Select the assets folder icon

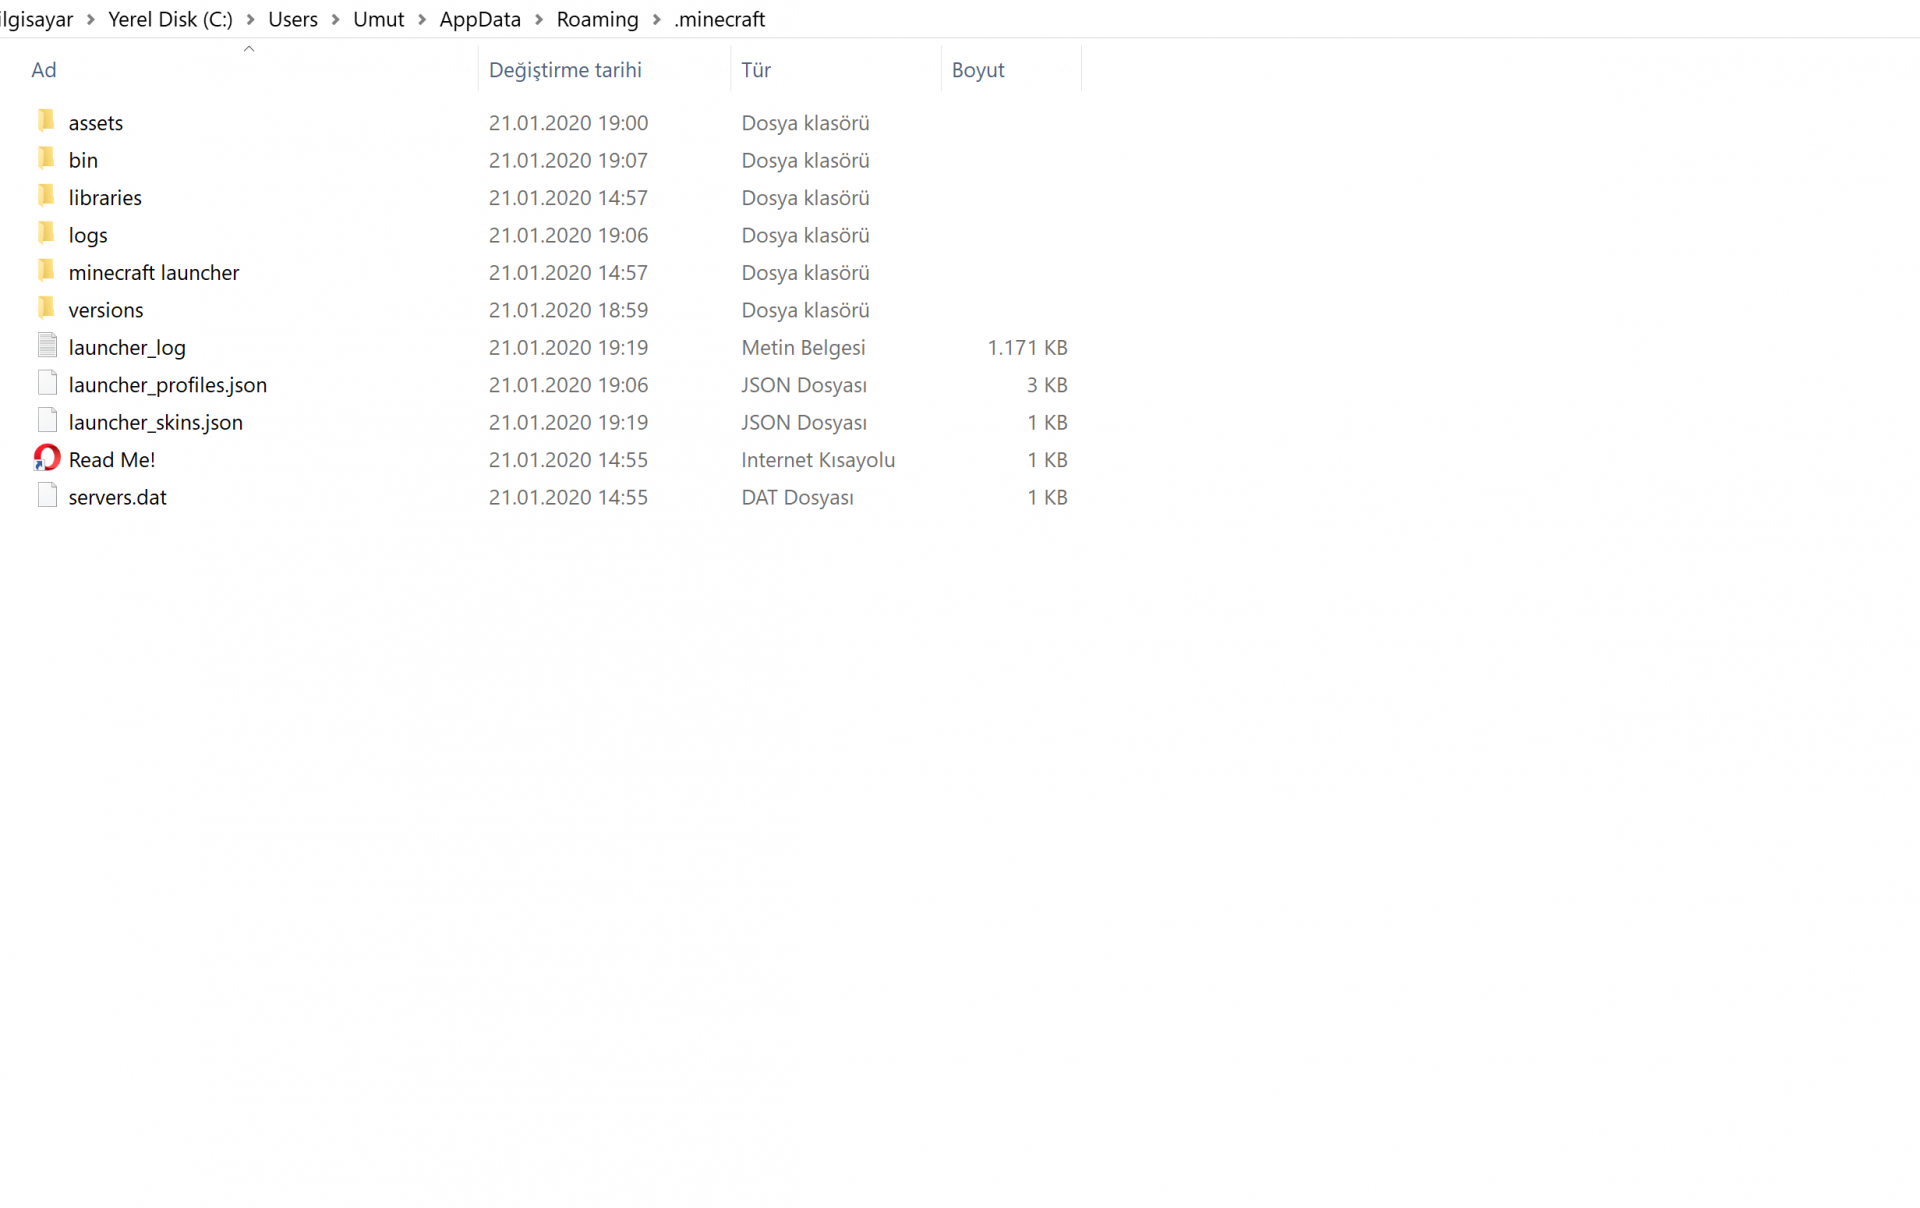[x=46, y=121]
